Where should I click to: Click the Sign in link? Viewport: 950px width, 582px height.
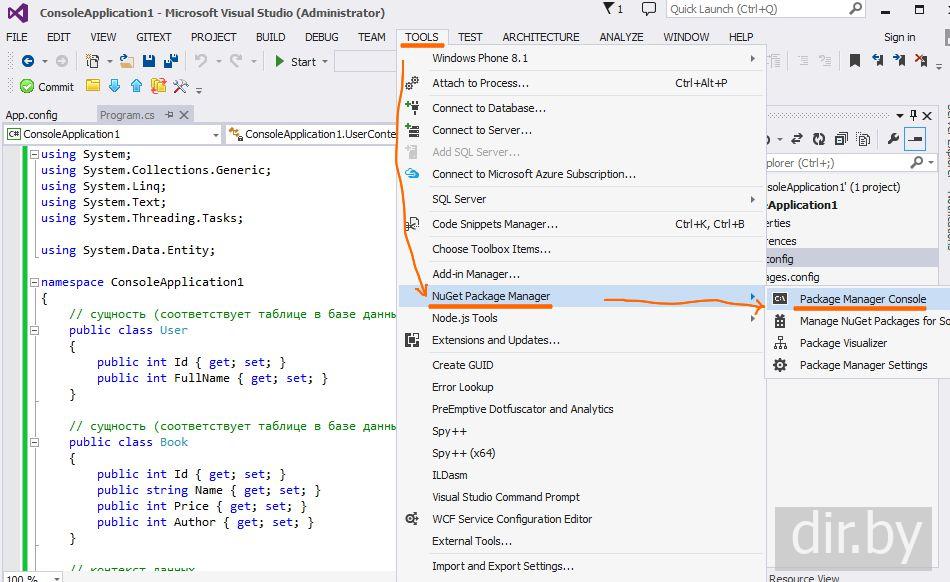899,37
